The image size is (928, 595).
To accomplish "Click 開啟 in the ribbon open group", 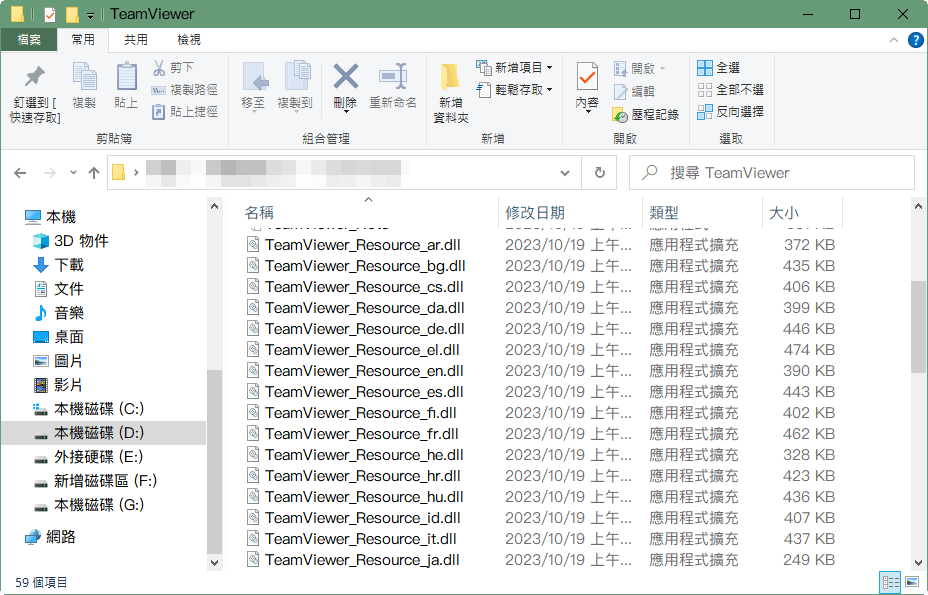I will pyautogui.click(x=639, y=68).
